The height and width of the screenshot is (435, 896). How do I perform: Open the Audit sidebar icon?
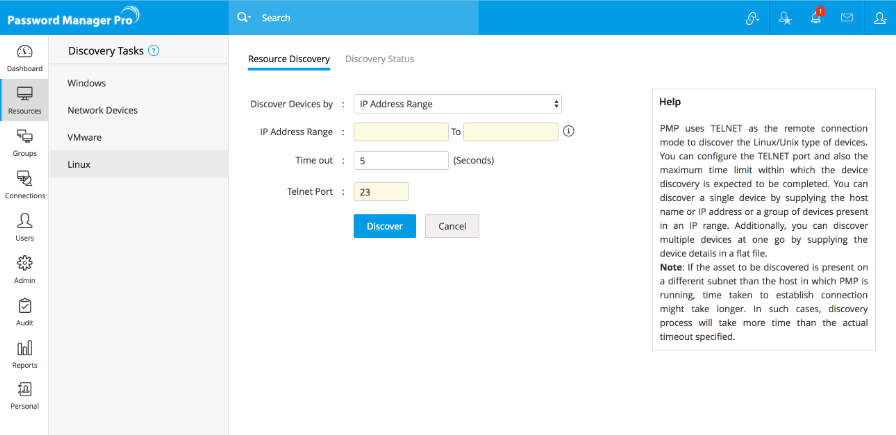[24, 310]
